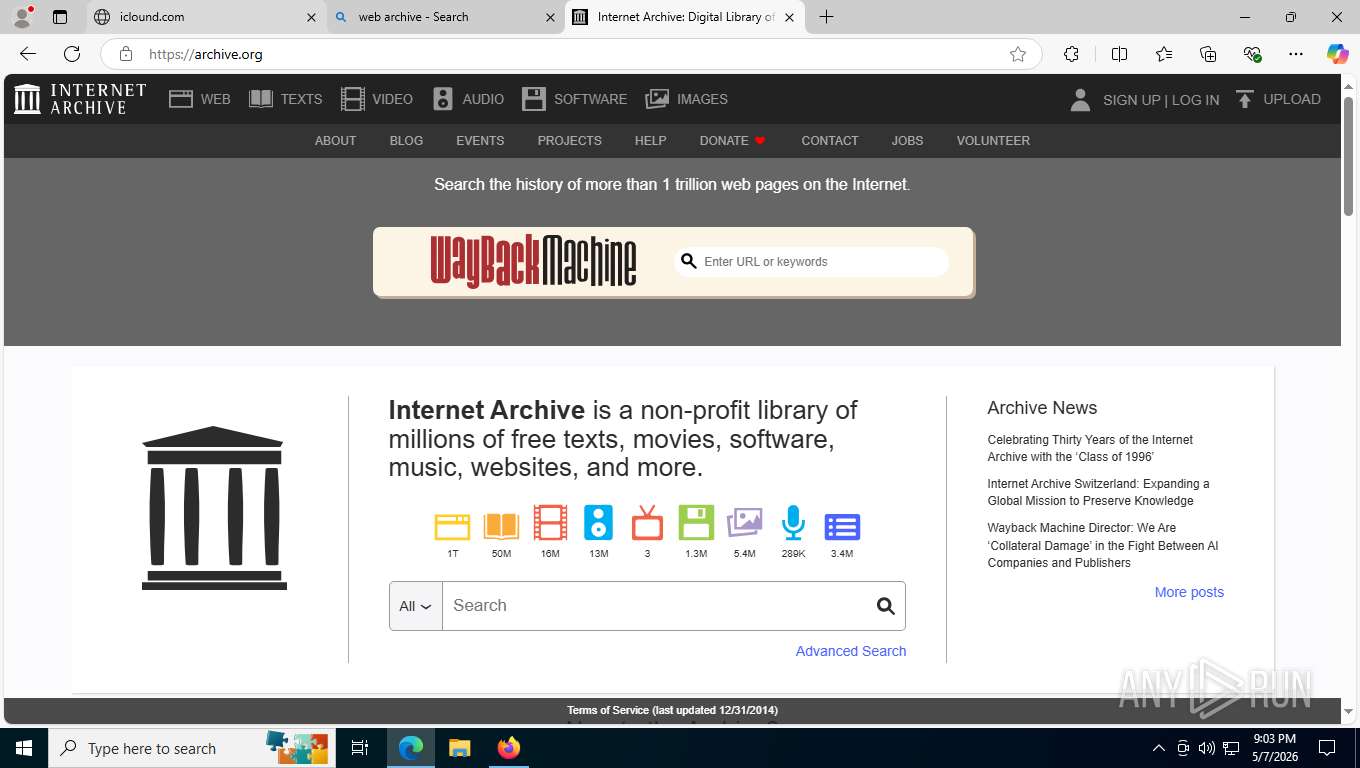
Task: Open a new browser tab
Action: [x=826, y=17]
